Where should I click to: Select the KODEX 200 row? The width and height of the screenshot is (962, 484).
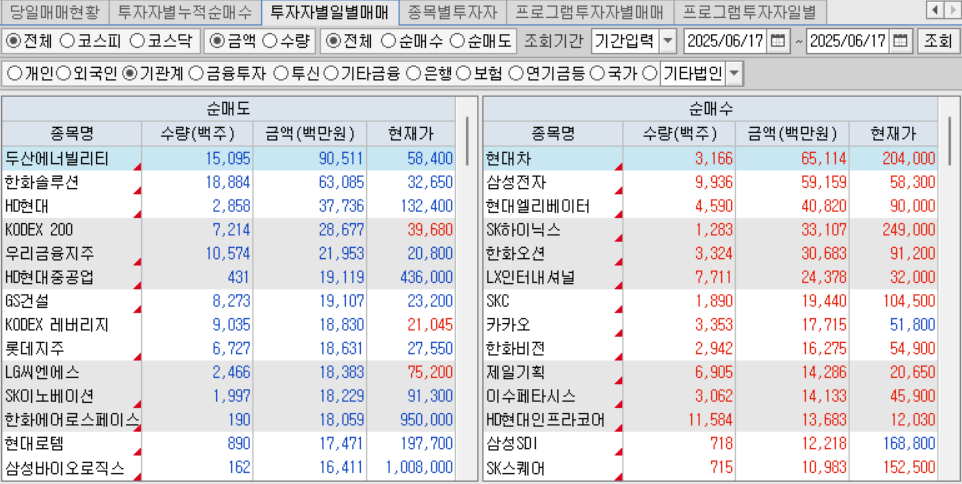pos(228,230)
